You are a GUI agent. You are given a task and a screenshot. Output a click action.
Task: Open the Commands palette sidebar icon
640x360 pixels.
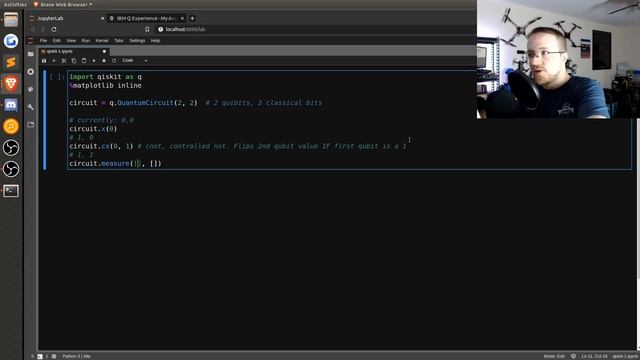(x=31, y=89)
